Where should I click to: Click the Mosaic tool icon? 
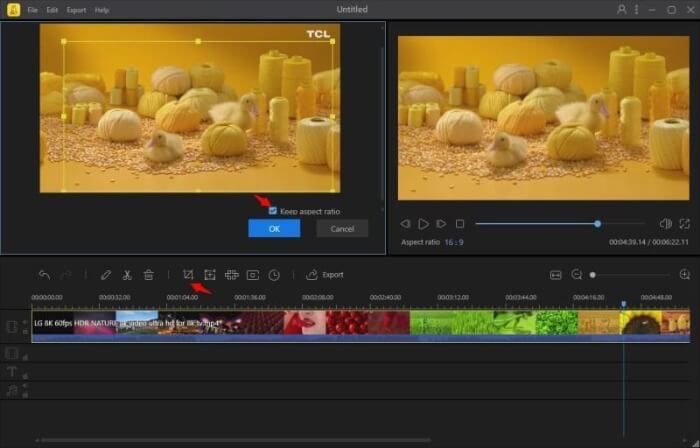(x=231, y=274)
